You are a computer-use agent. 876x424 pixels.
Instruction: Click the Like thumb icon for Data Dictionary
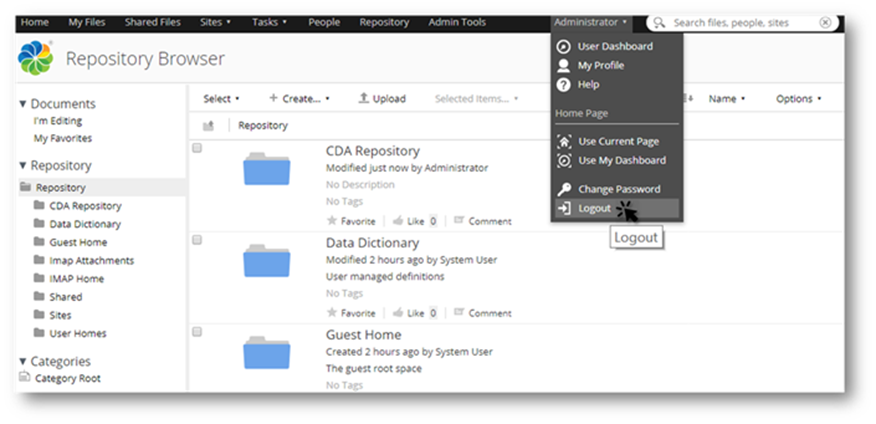(x=398, y=313)
